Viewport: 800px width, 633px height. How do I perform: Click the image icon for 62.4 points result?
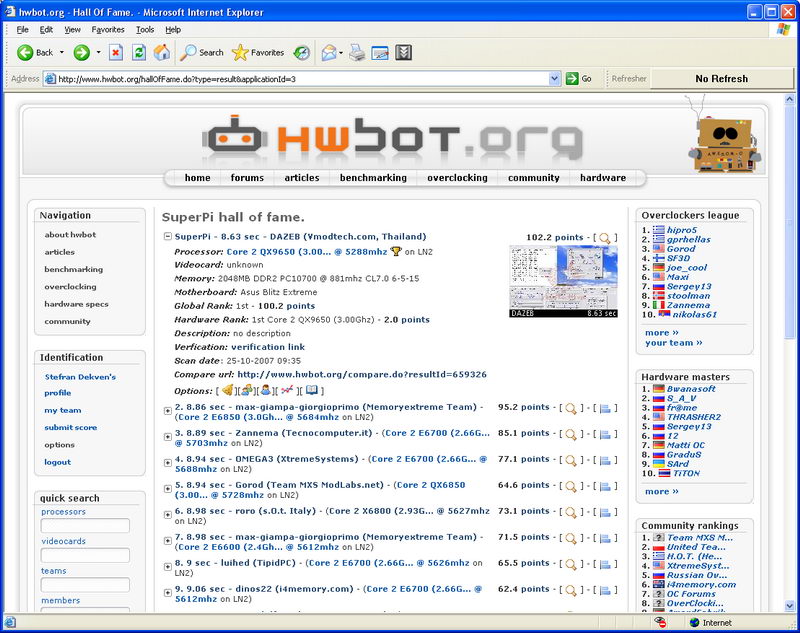click(x=605, y=591)
